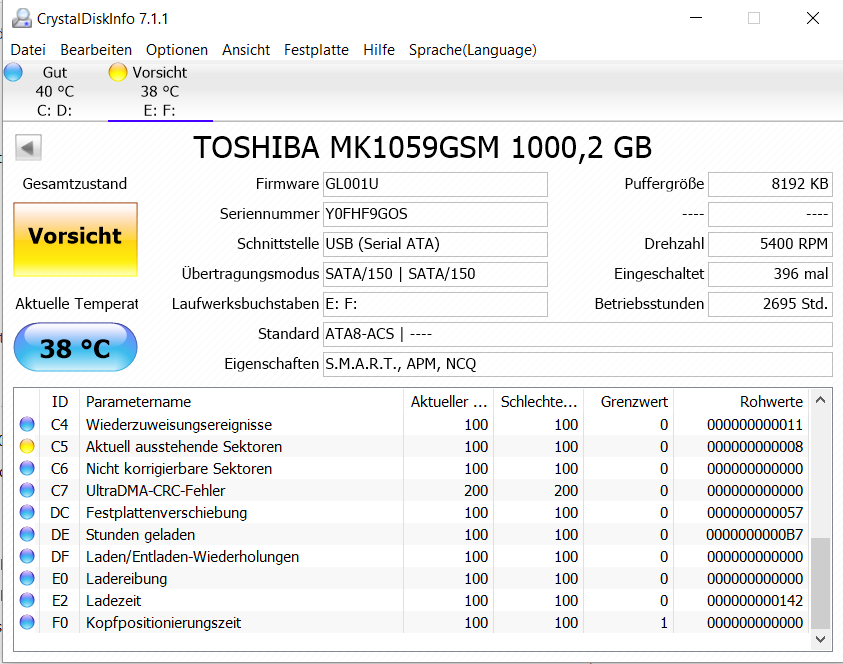Select Kopfpositionierungszeit parameter name
Viewport: 843px width, 664px height.
(163, 623)
